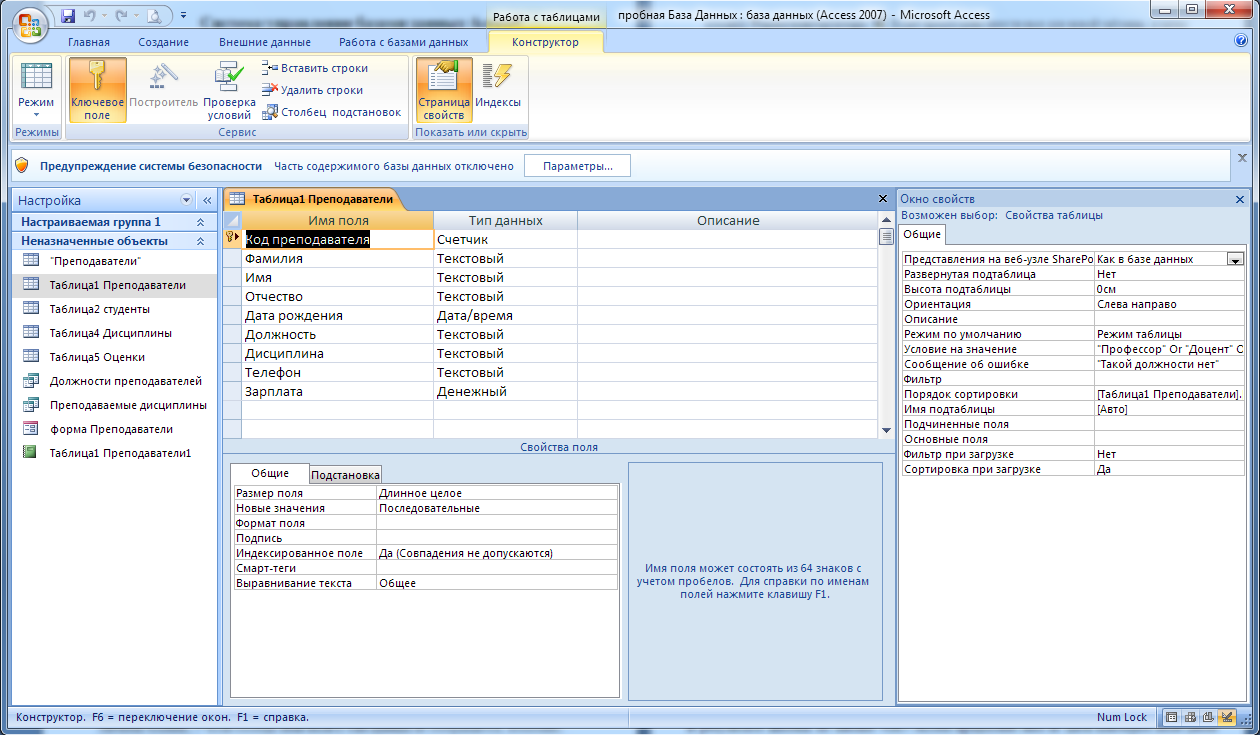
Task: Open the Как в базе данных dropdown arrow
Action: (x=1235, y=259)
